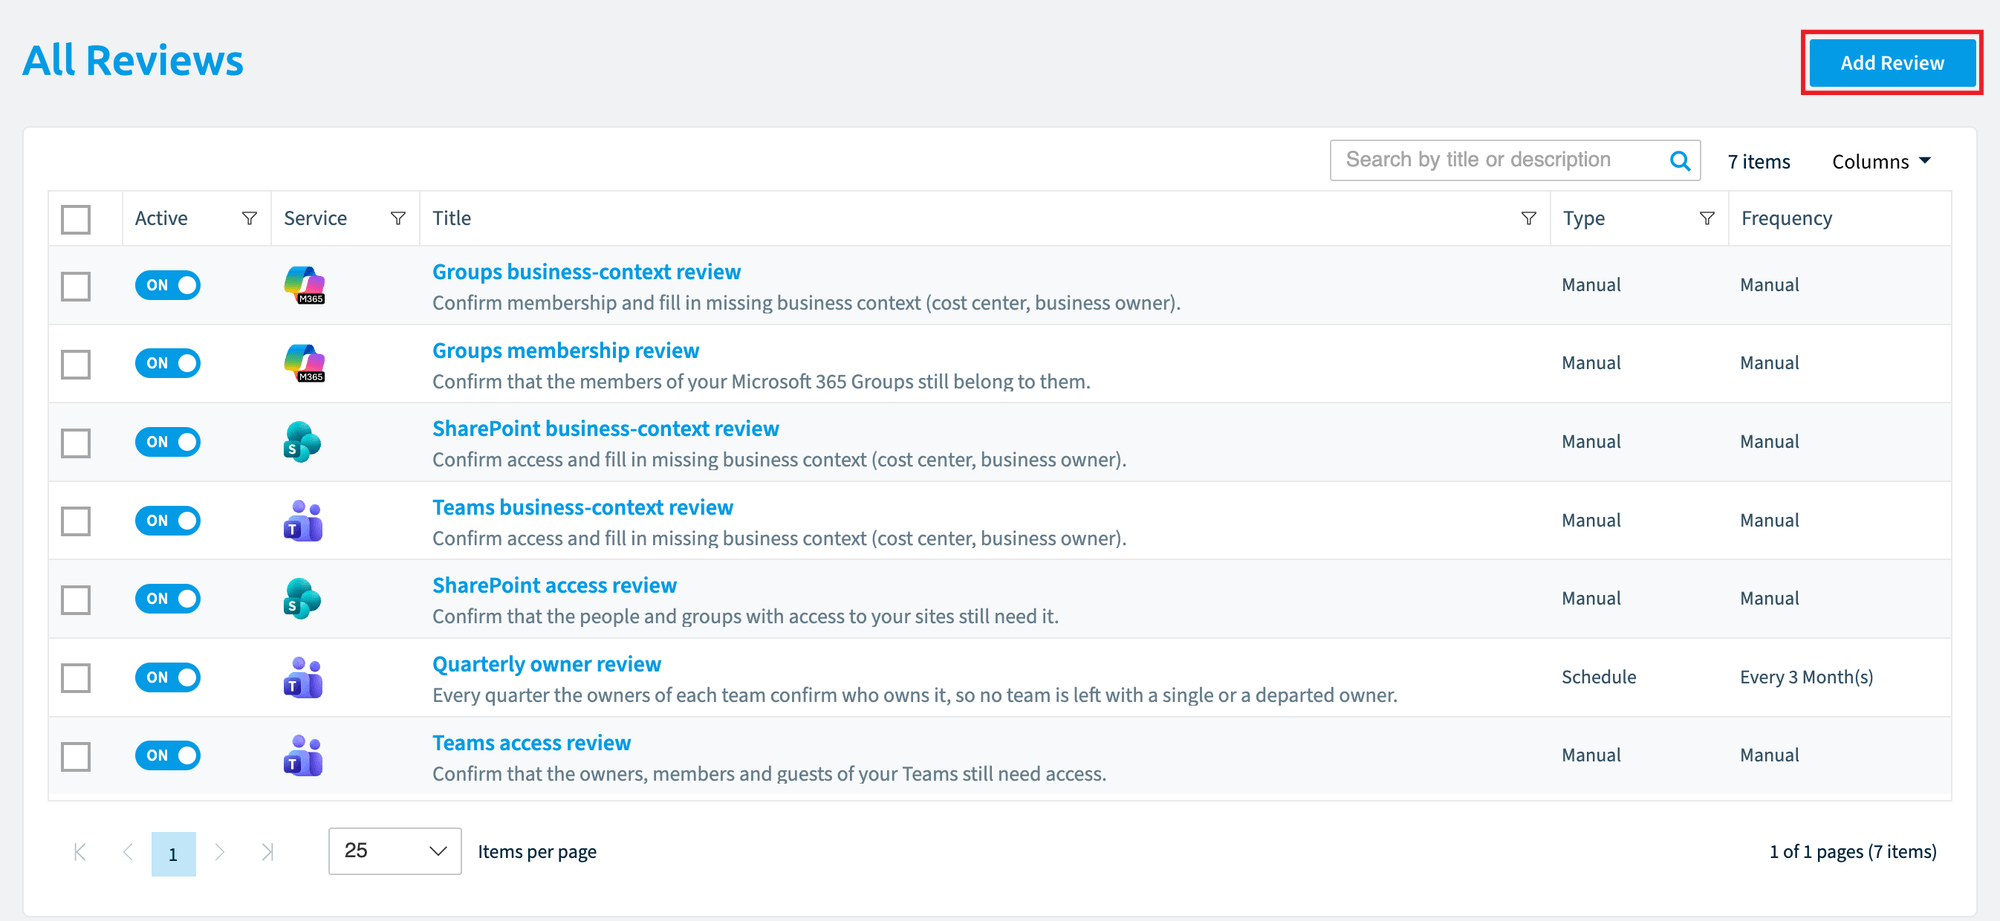Open the Columns dropdown
The width and height of the screenshot is (2000, 921).
[1881, 162]
